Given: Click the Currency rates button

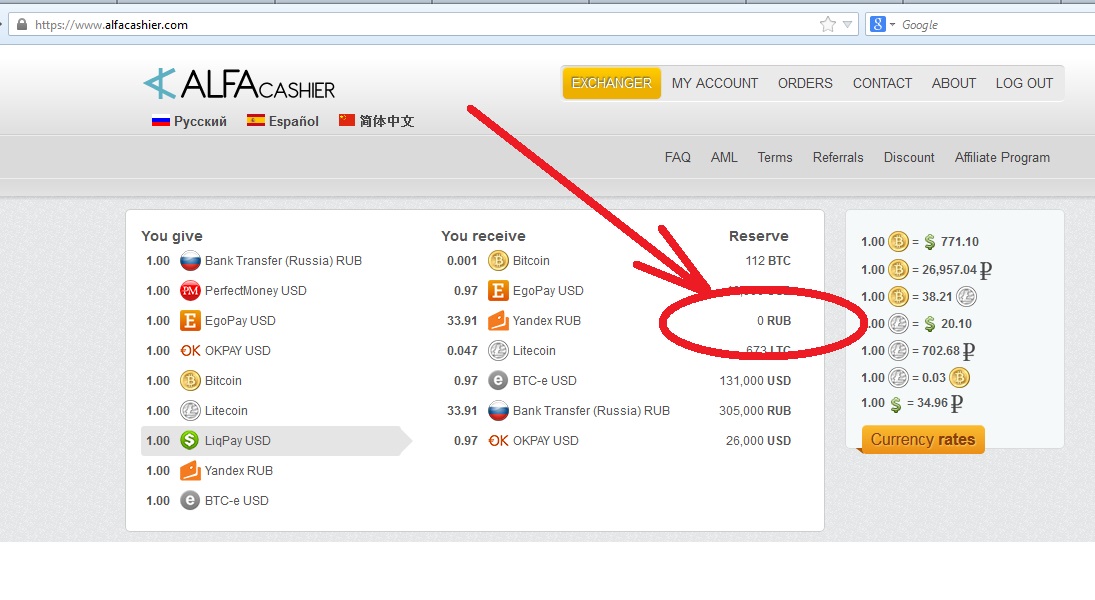Looking at the screenshot, I should [923, 439].
